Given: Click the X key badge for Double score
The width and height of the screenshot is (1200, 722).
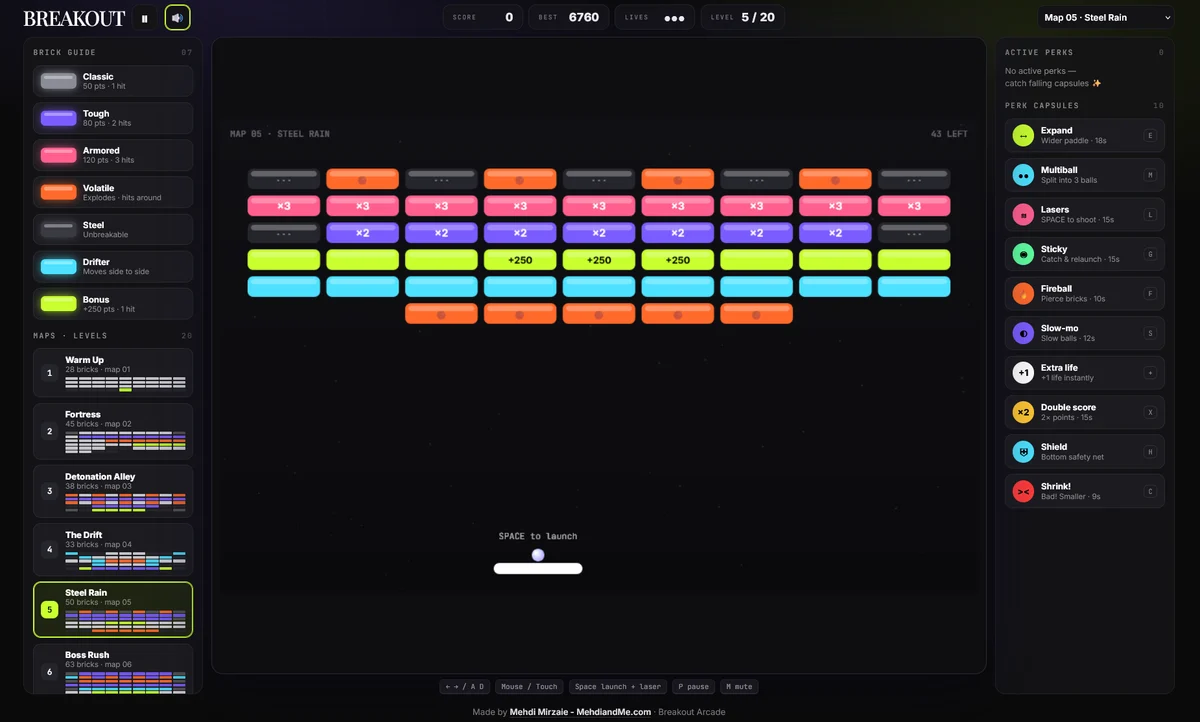Looking at the screenshot, I should [1150, 412].
